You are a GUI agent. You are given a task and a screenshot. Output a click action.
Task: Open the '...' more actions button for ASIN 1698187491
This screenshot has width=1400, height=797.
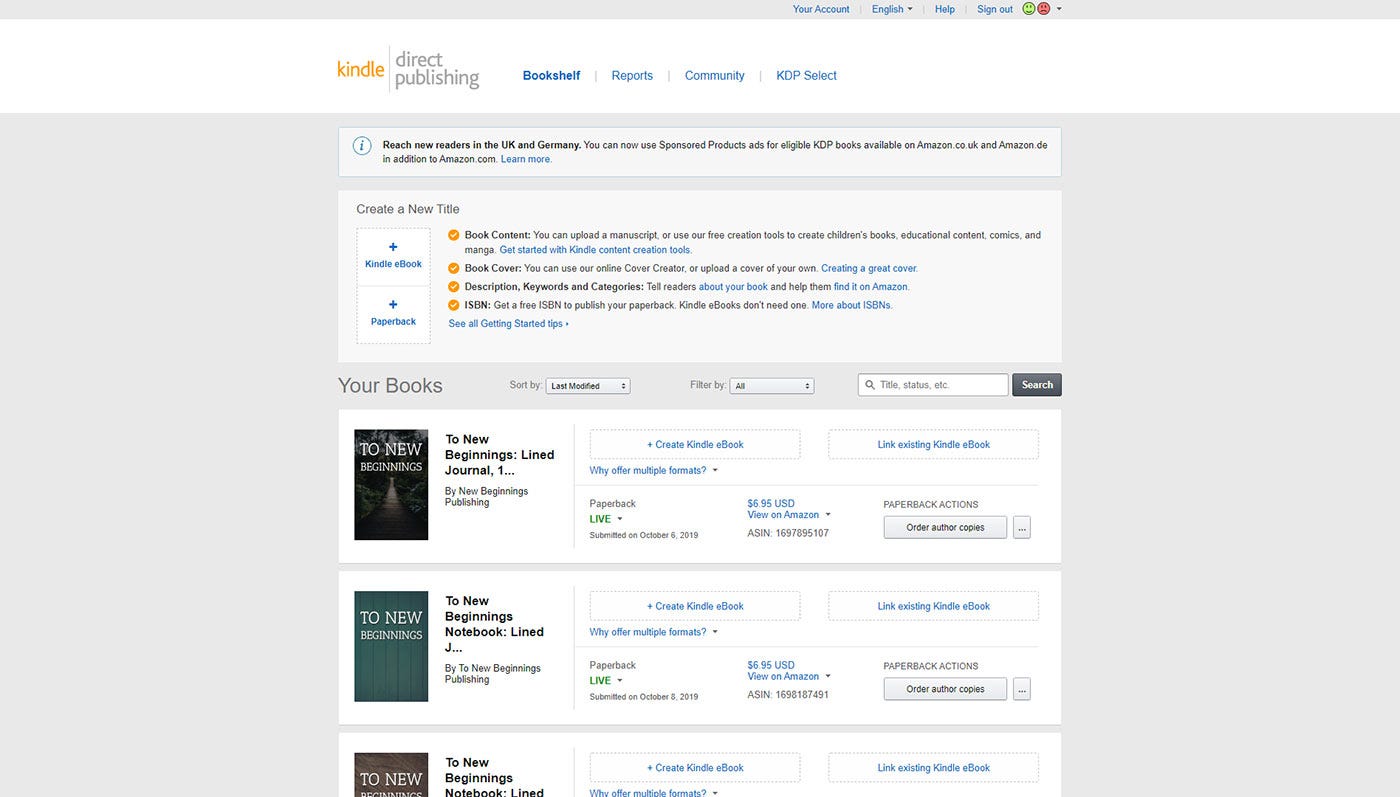(1021, 689)
